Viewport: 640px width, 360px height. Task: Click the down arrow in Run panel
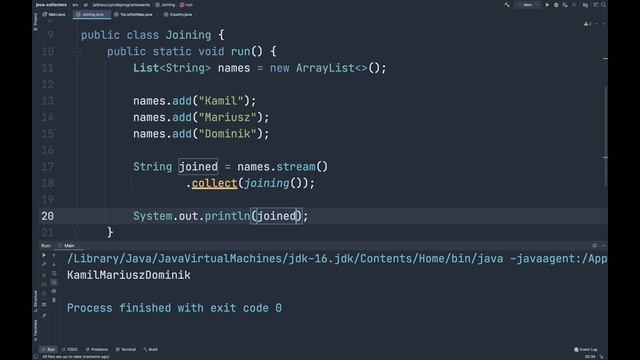[x=54, y=264]
